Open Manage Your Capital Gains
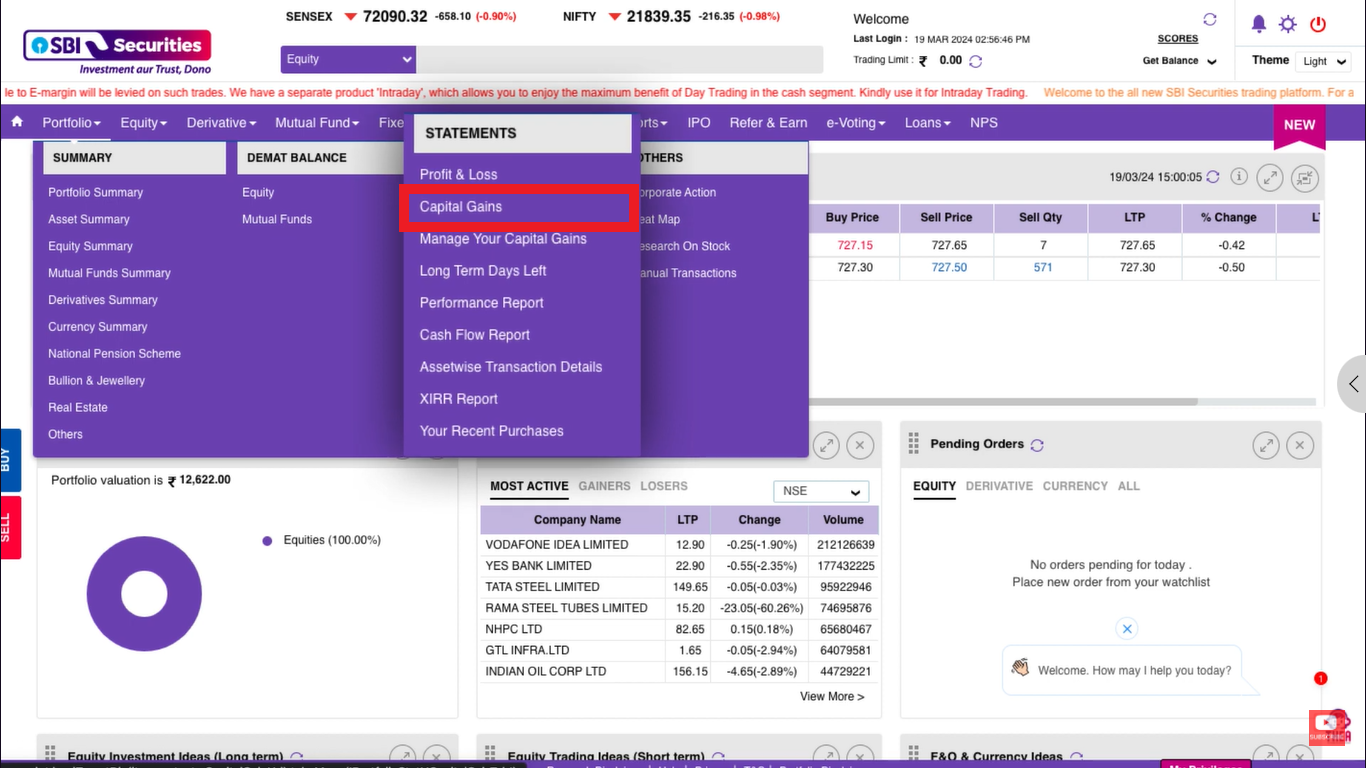This screenshot has width=1366, height=768. coord(503,238)
